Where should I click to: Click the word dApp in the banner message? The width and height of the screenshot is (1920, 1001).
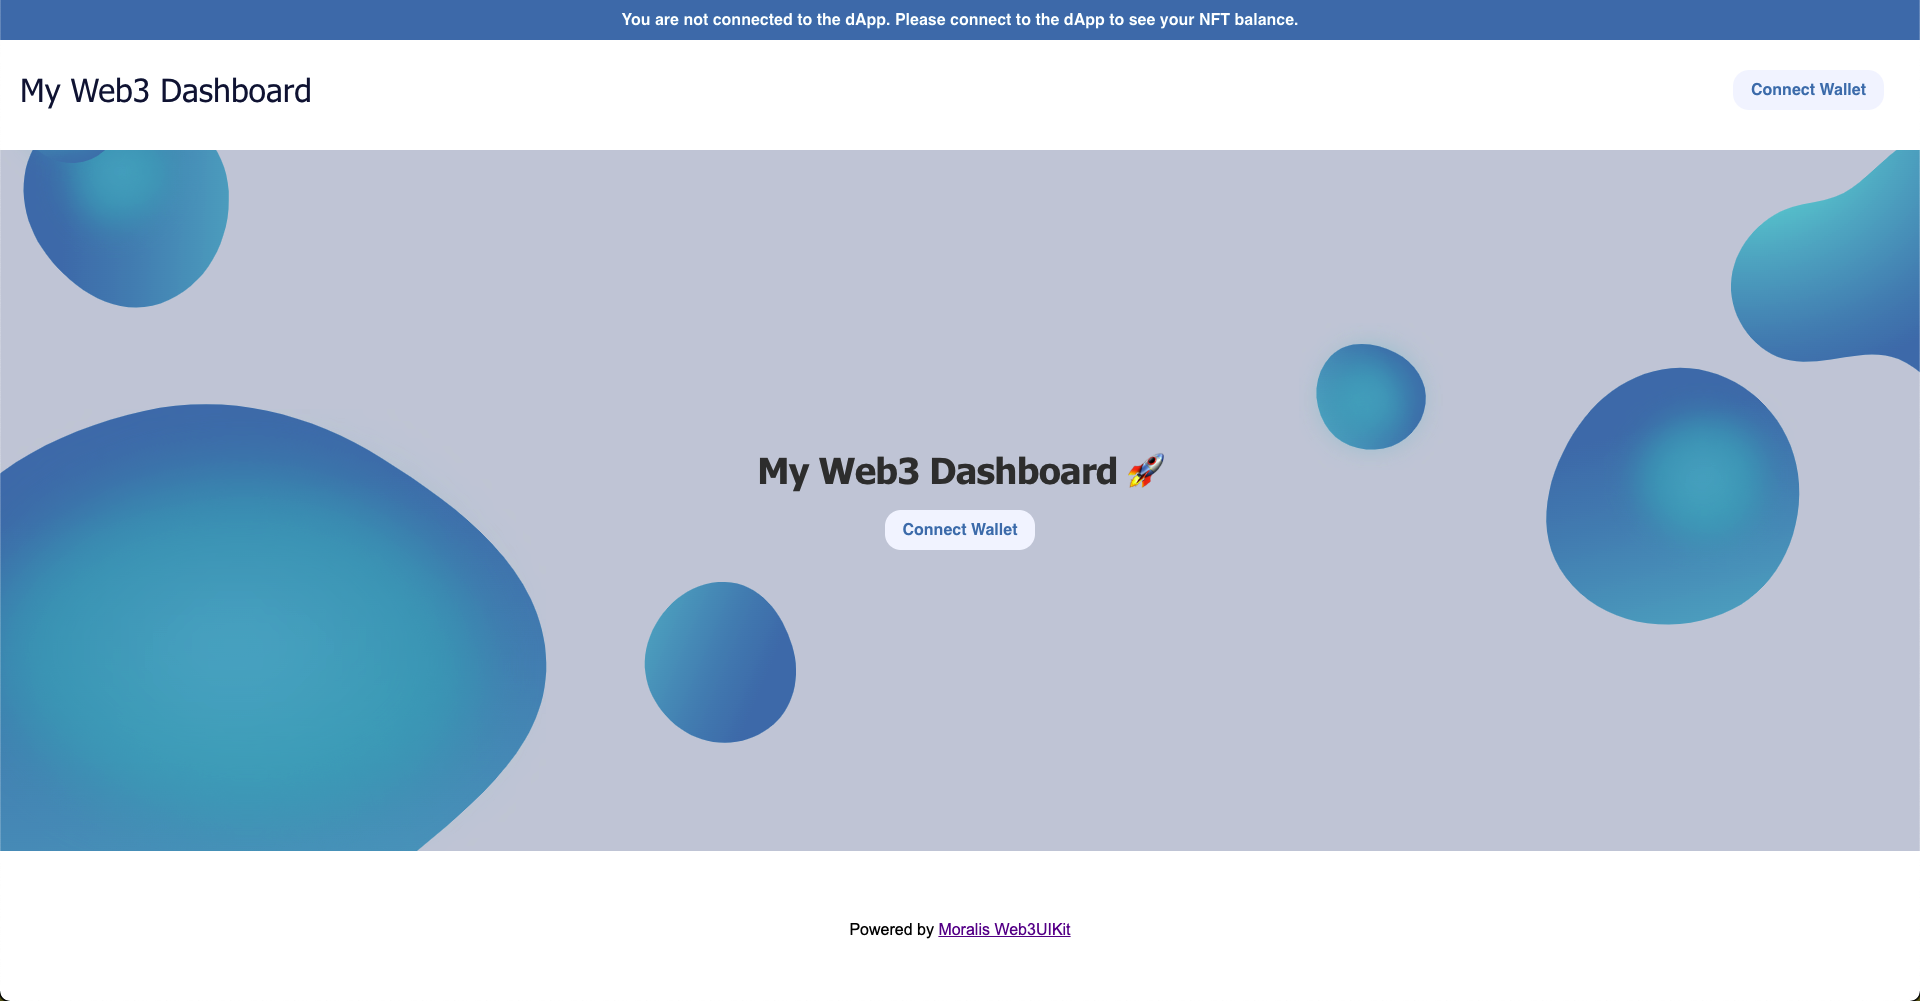(866, 19)
